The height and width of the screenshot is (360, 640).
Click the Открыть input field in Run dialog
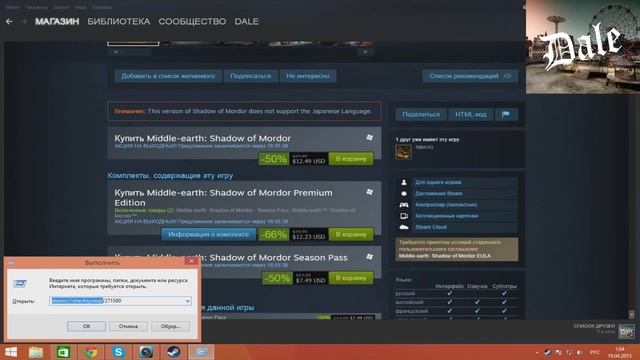click(x=120, y=301)
